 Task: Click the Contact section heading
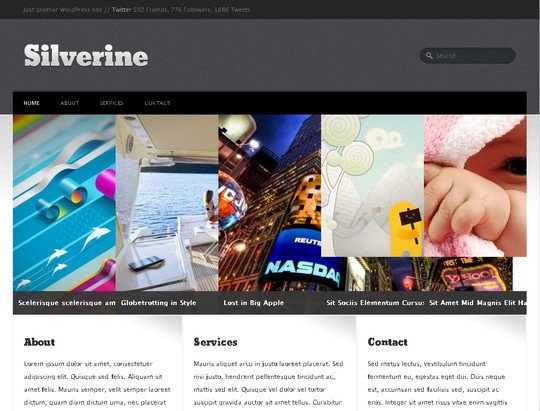(x=387, y=342)
